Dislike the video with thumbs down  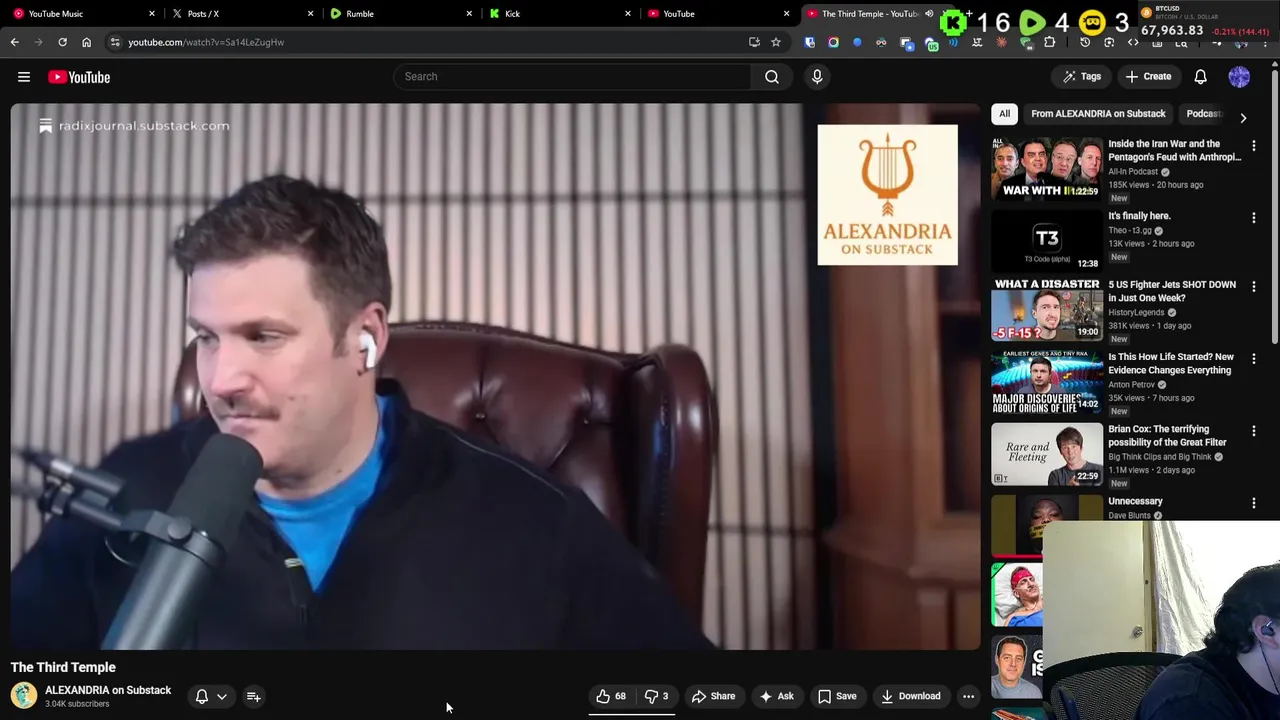click(x=656, y=696)
